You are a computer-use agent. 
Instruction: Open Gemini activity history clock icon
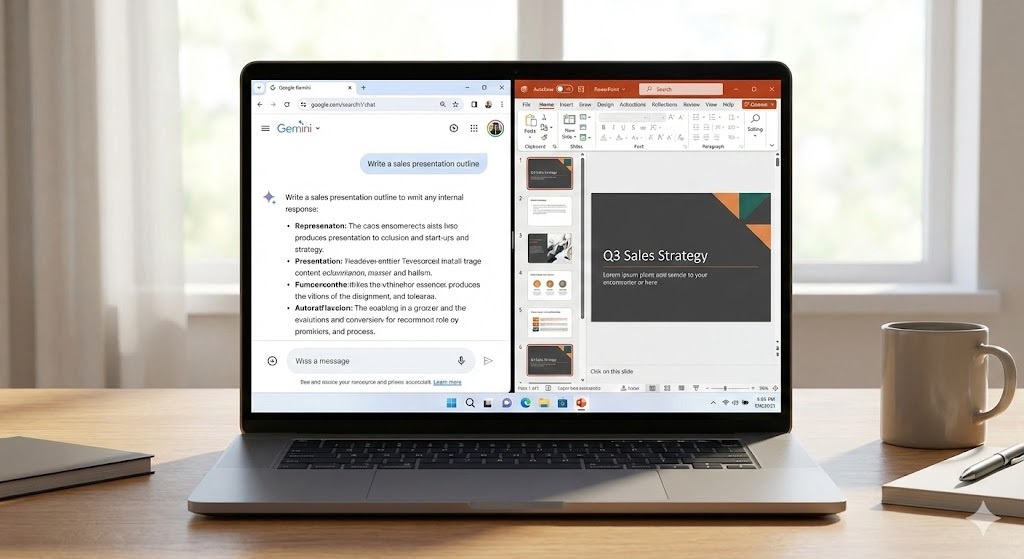(453, 128)
